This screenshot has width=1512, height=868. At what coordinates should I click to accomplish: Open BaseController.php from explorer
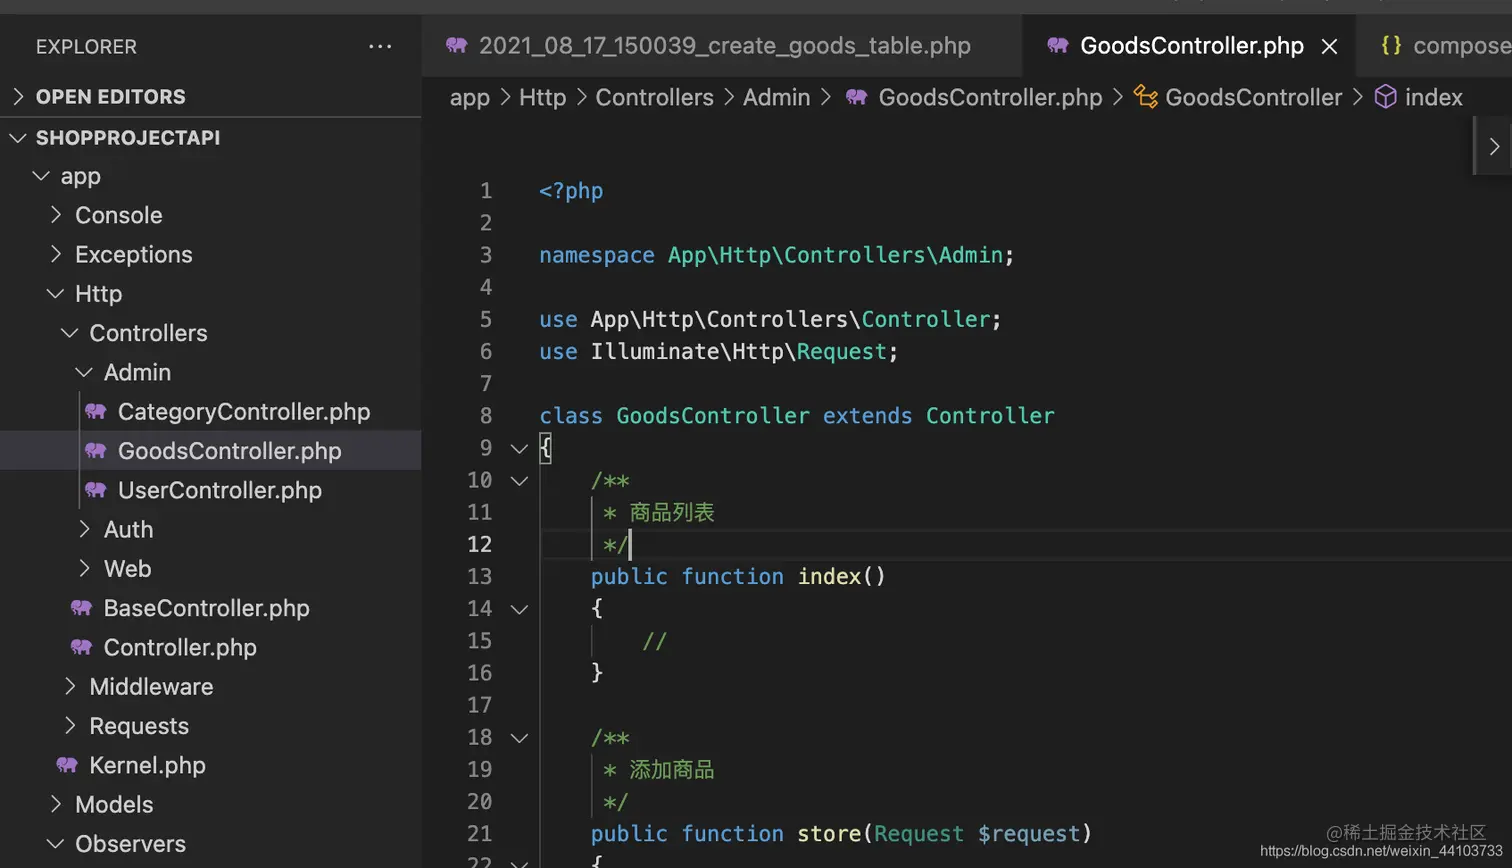tap(207, 608)
